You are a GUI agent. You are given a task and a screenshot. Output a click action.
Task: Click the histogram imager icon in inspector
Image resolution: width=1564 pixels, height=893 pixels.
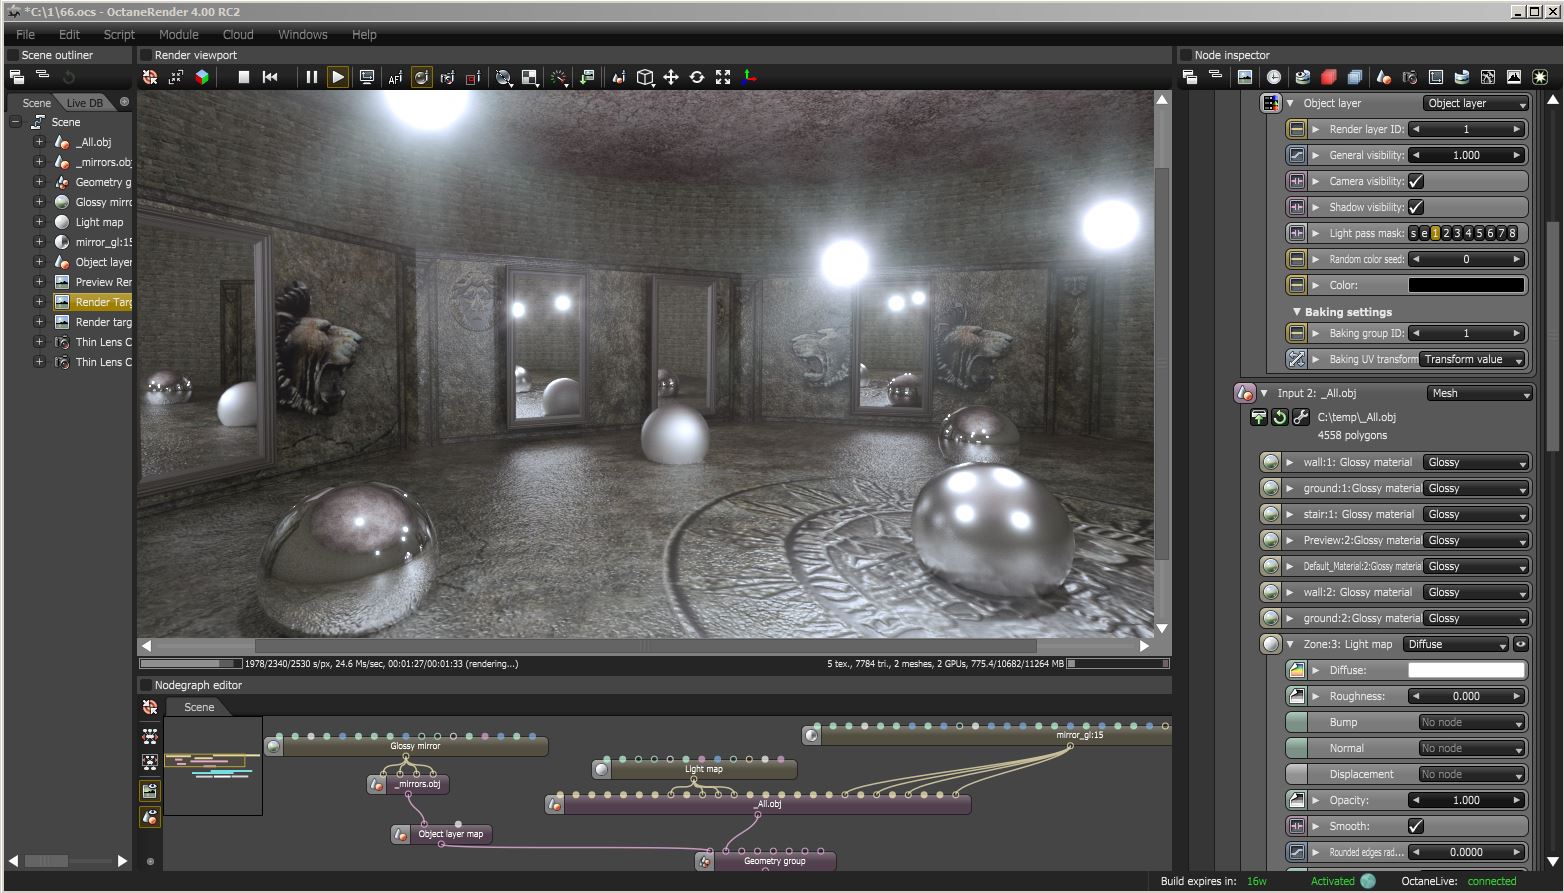(x=1514, y=77)
